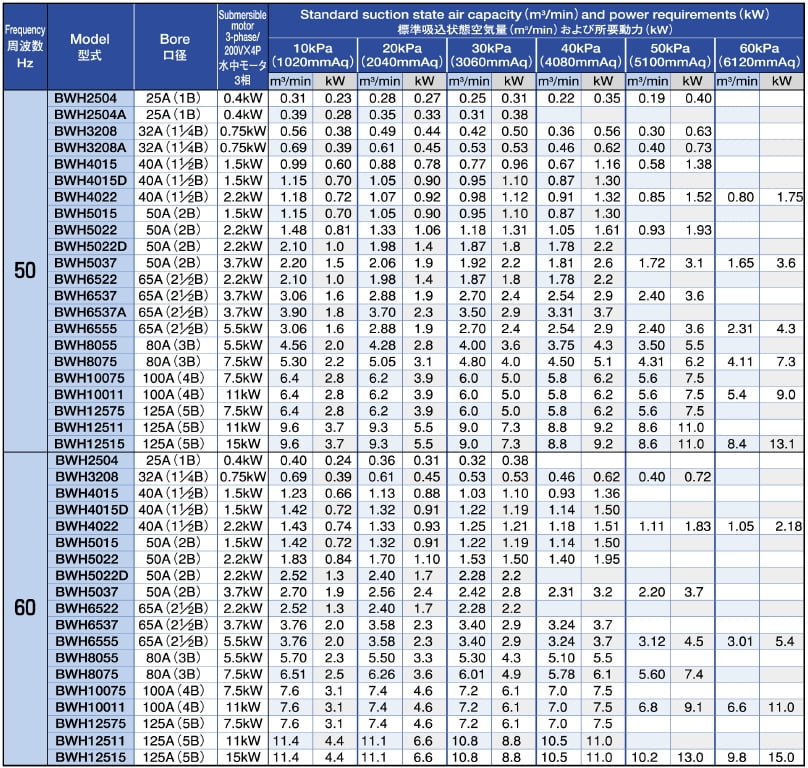Click the "15.0" kW value
Viewport: 808px width, 768px height.
pyautogui.click(x=781, y=757)
